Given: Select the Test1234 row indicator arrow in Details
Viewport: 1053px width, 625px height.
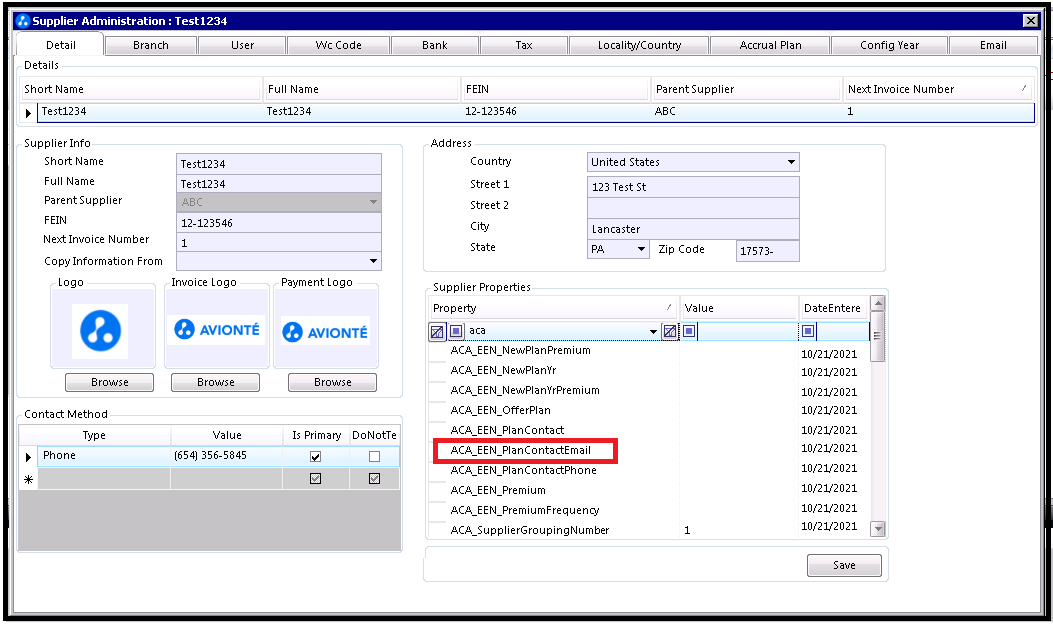Looking at the screenshot, I should click(28, 113).
